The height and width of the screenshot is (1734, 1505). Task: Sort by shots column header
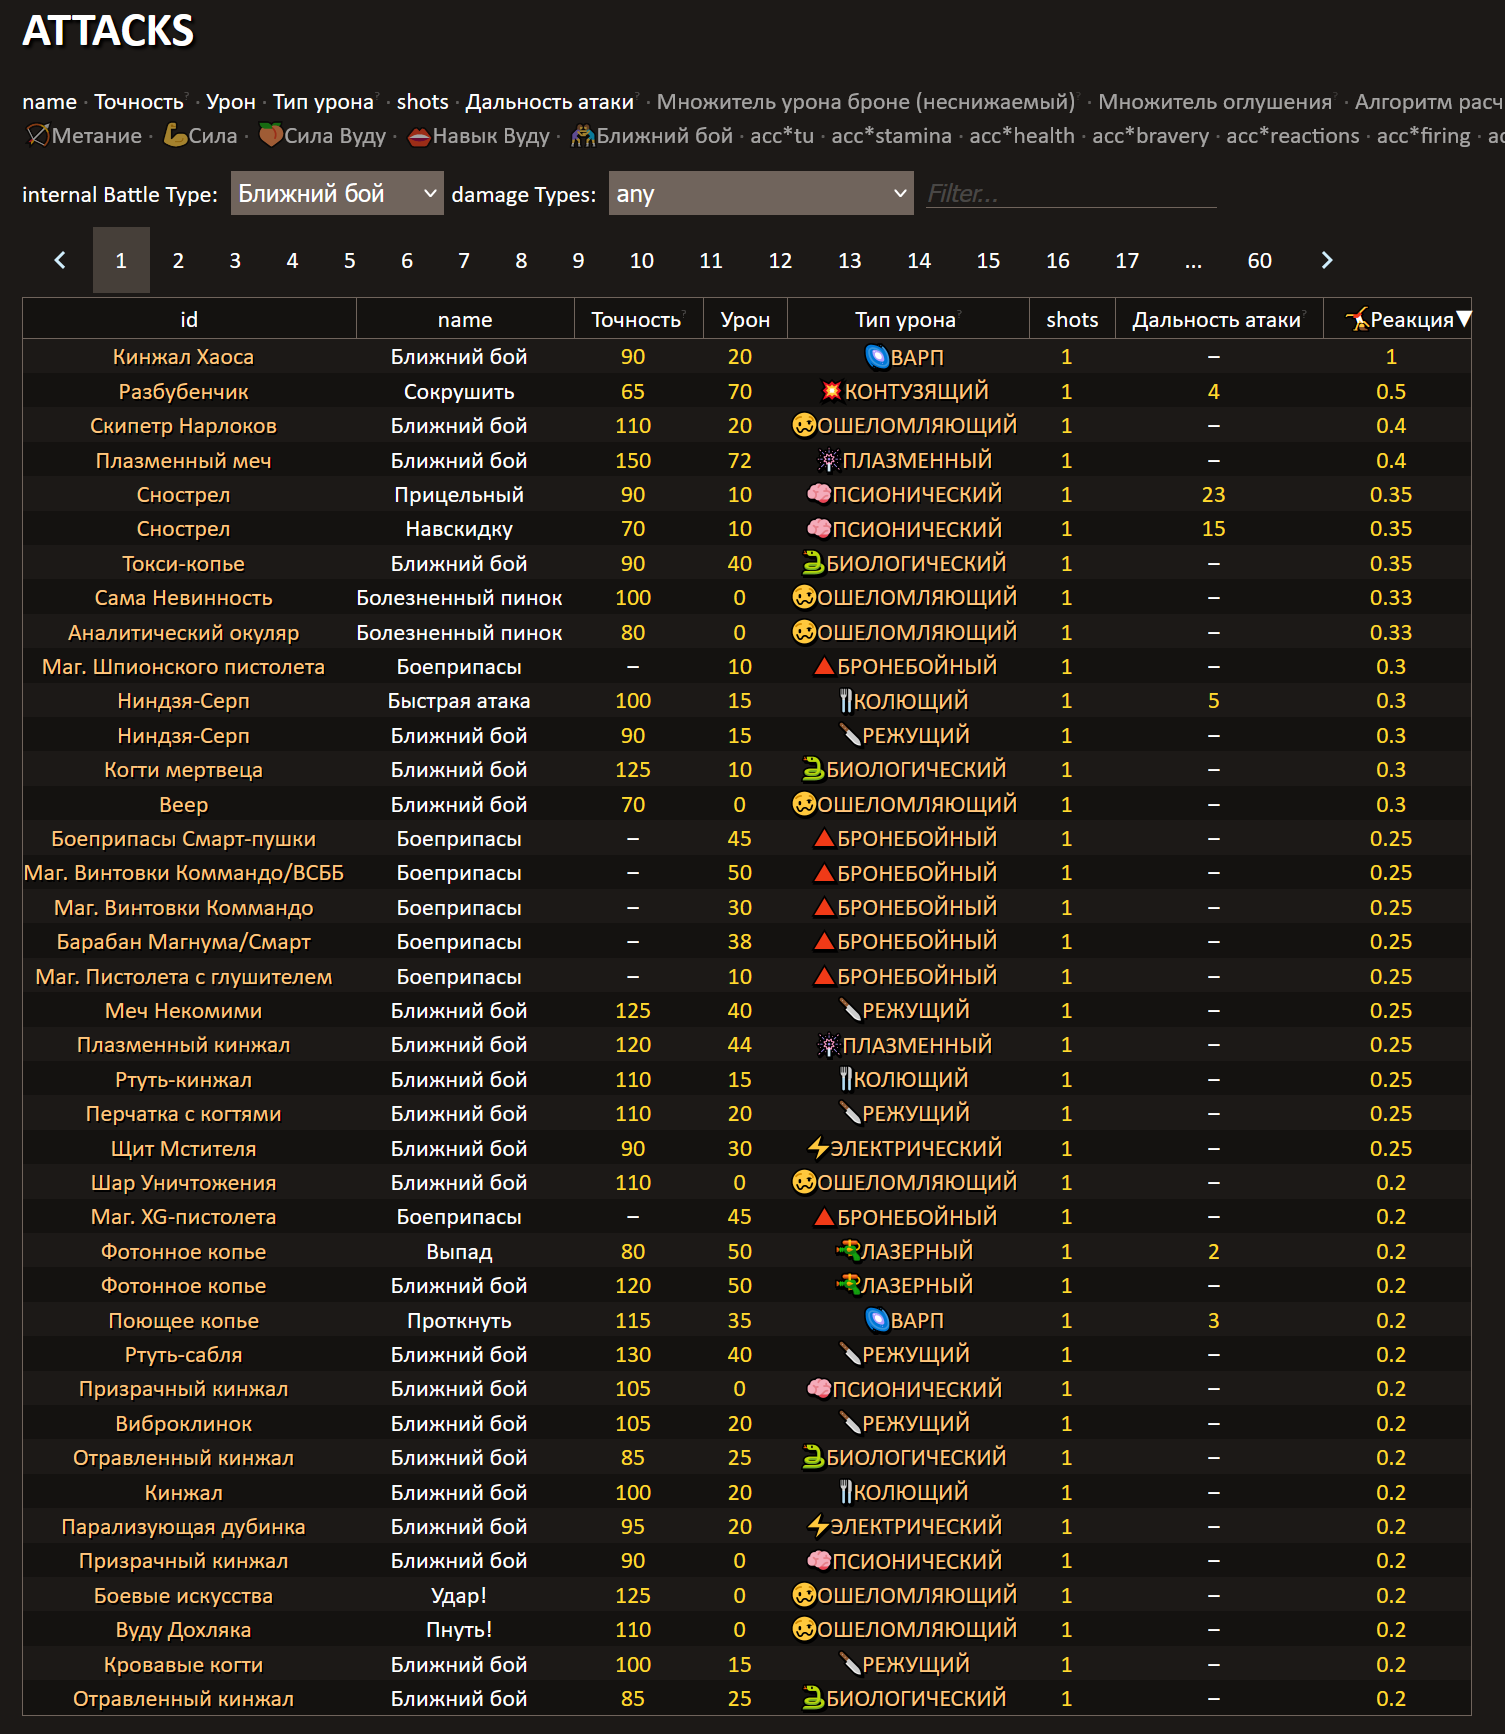1072,319
